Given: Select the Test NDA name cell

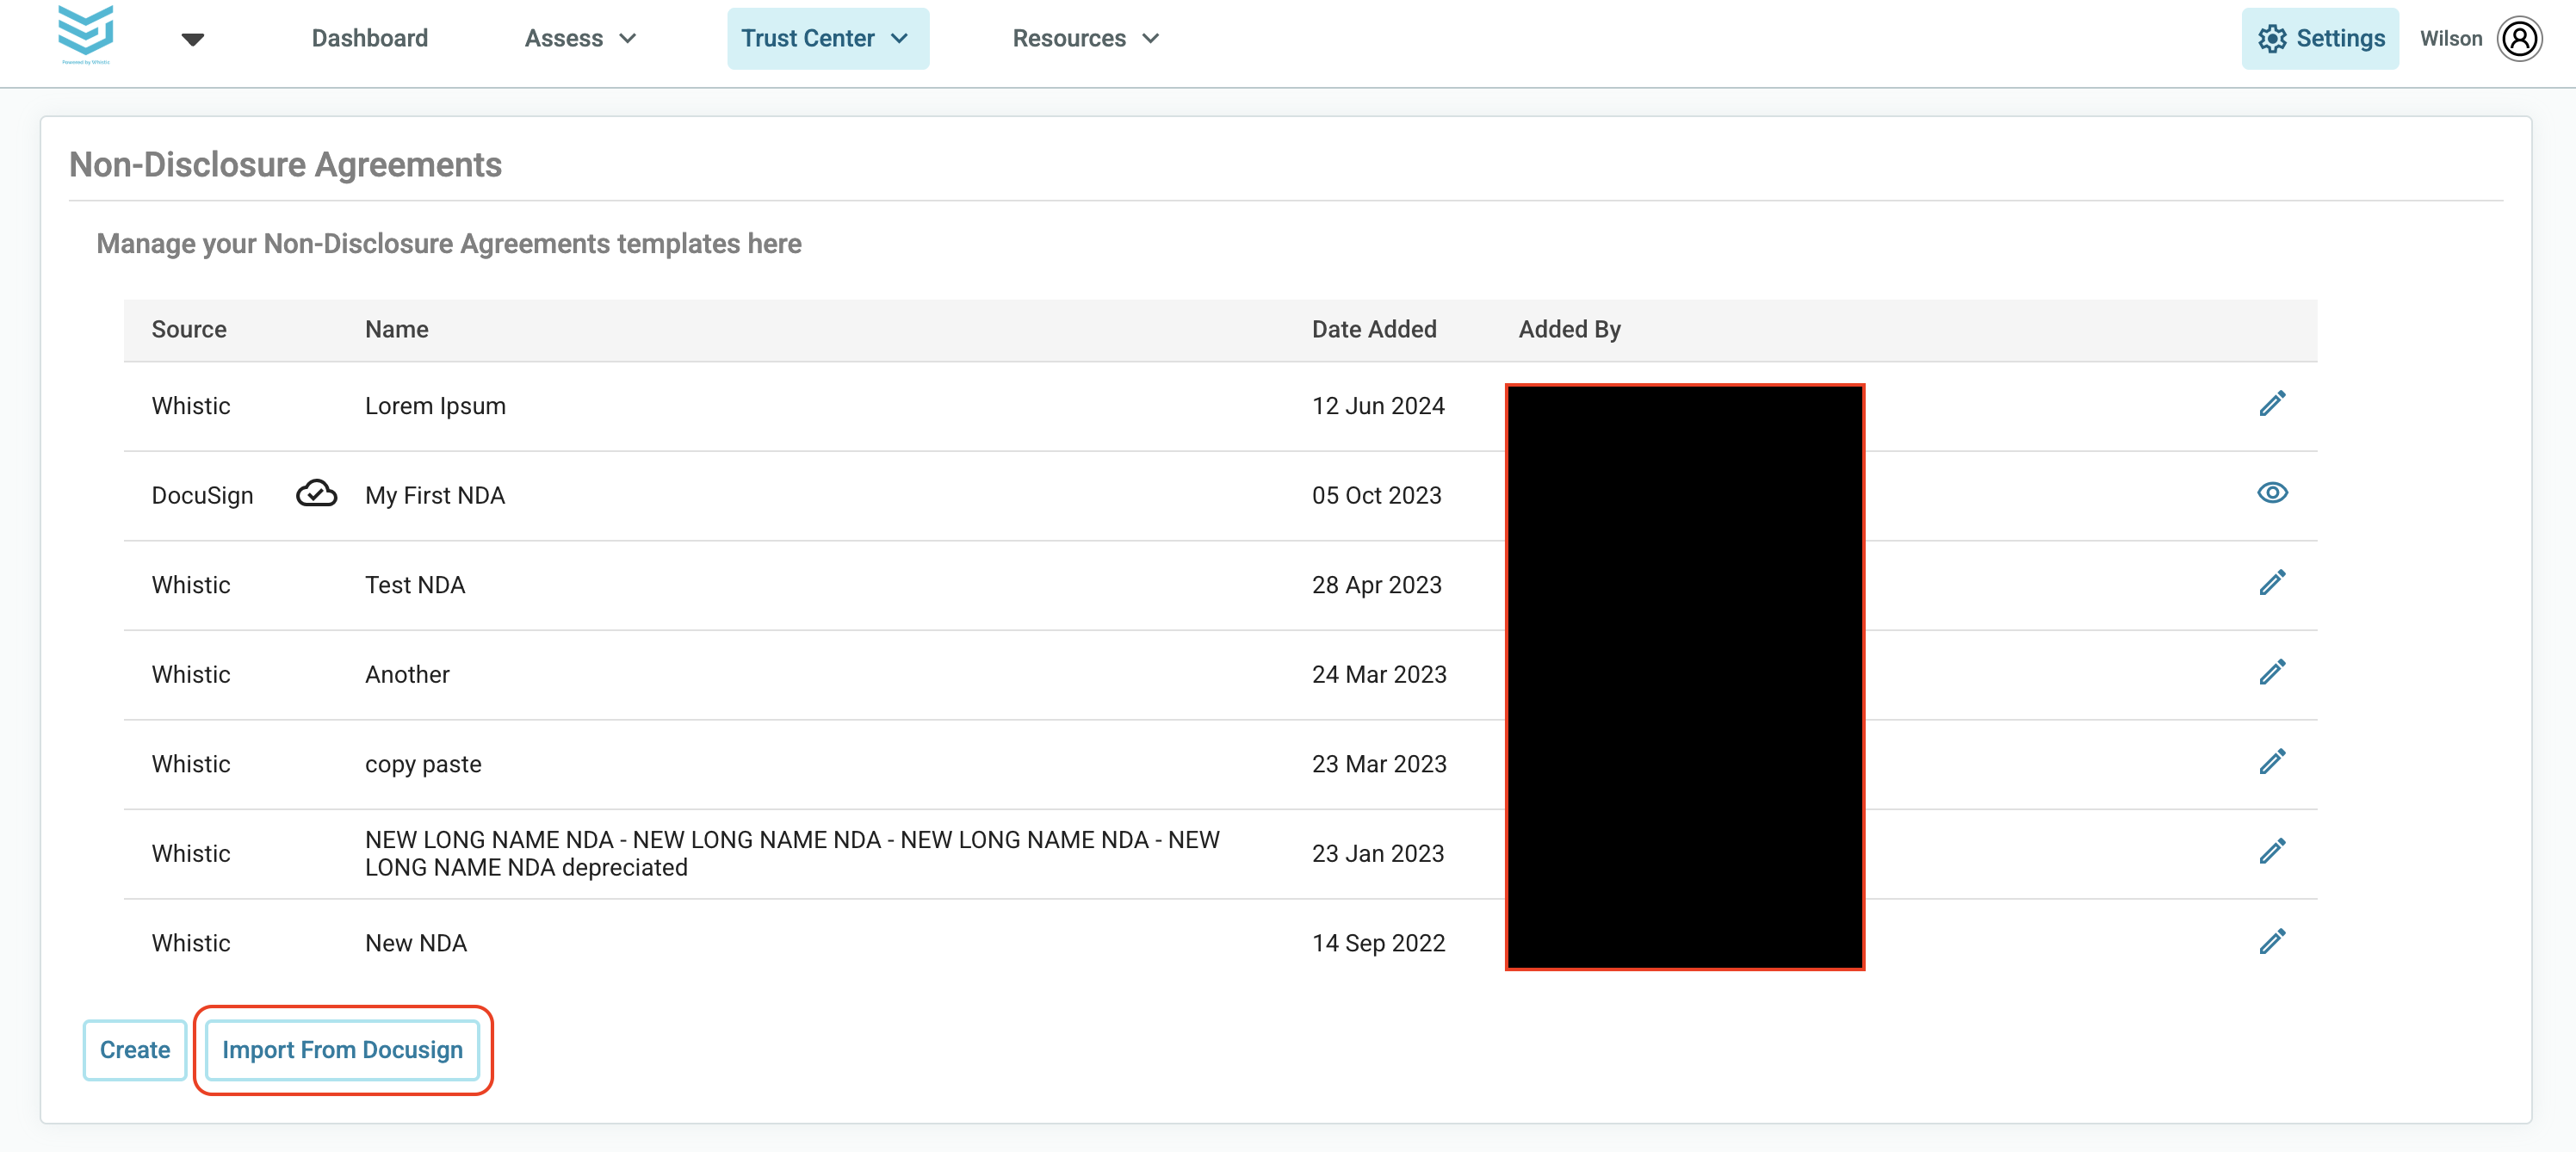Looking at the screenshot, I should point(414,585).
